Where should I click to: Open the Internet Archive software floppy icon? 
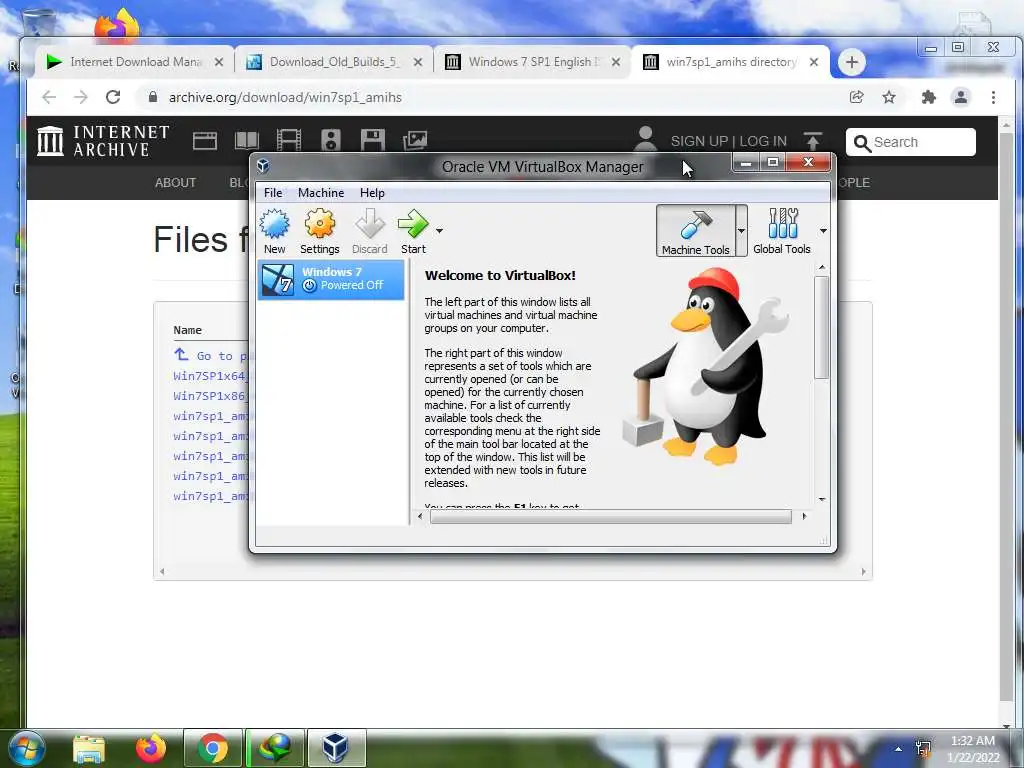coord(372,140)
